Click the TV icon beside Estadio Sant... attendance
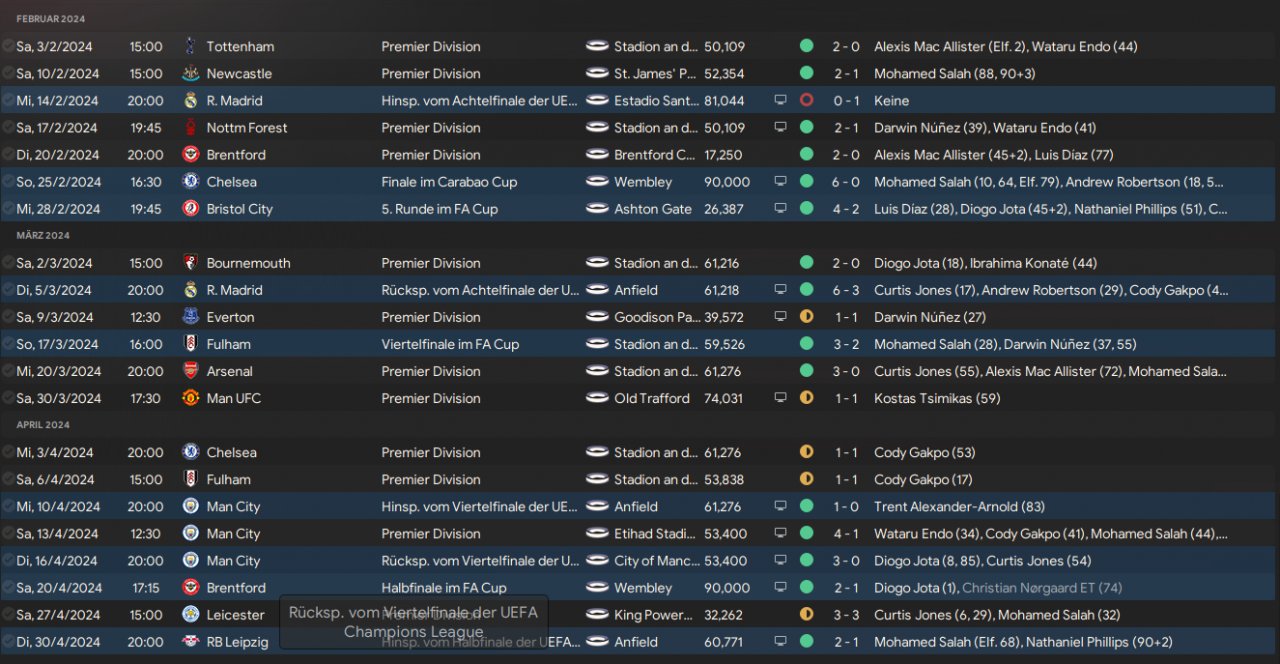This screenshot has height=664, width=1280. [780, 100]
